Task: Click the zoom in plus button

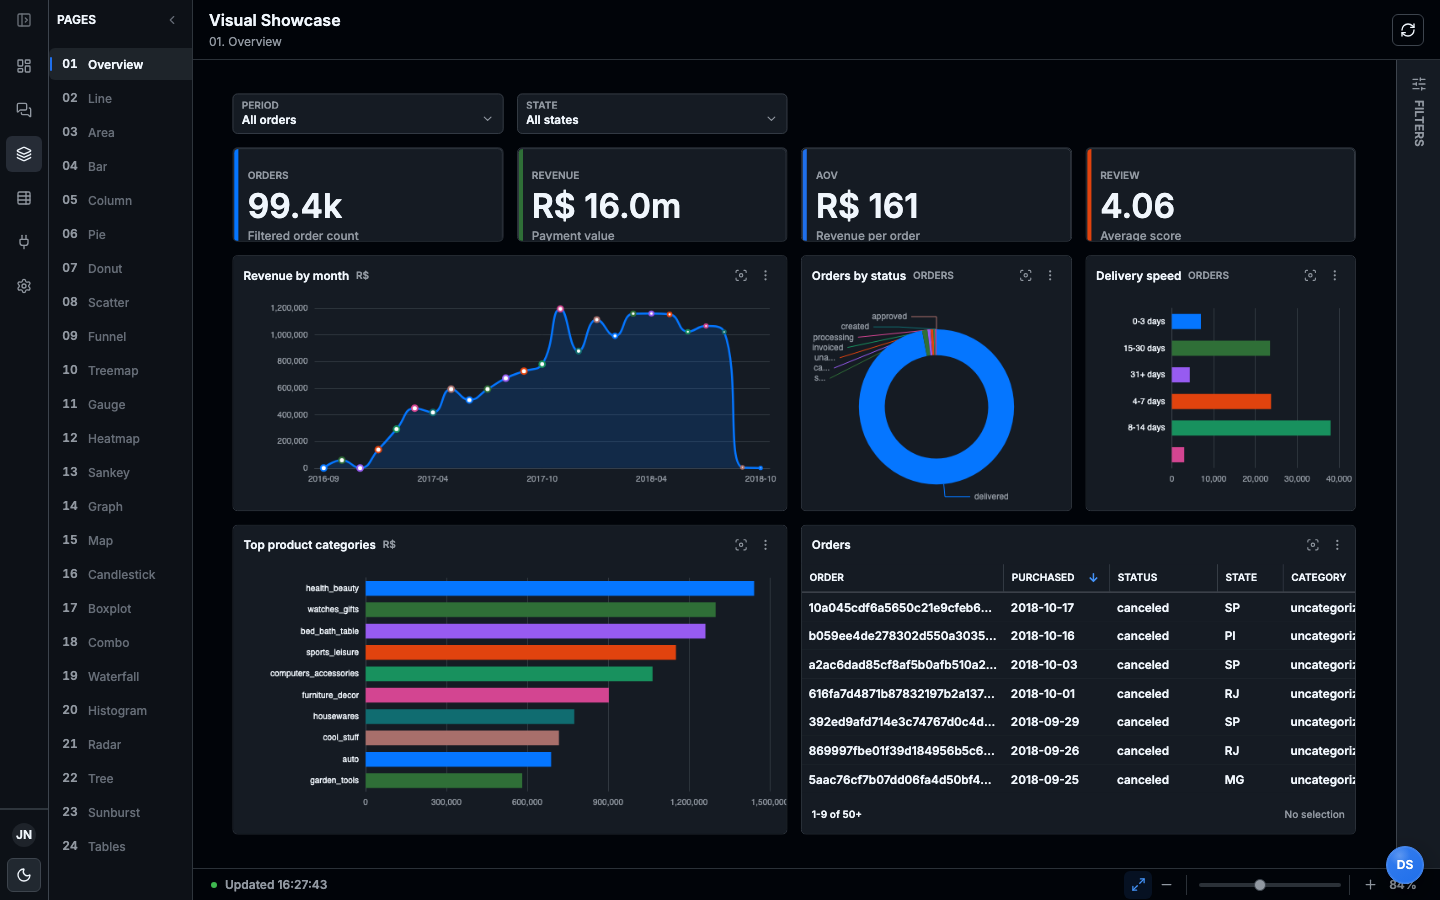Action: (1370, 885)
